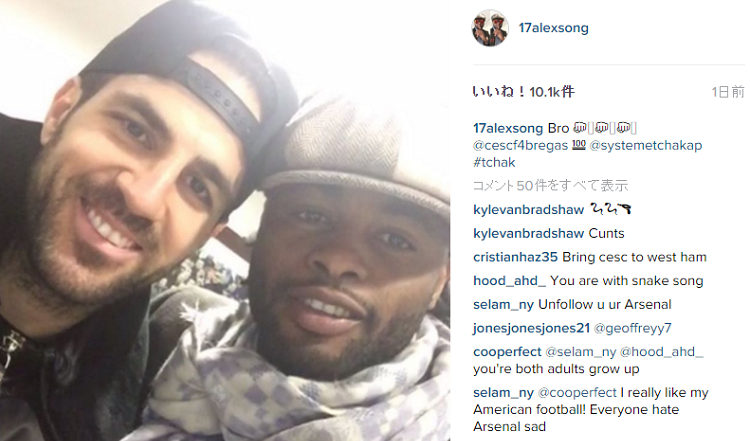This screenshot has height=441, width=750.
Task: Open the @geoffreyy7 mention
Action: [x=632, y=328]
